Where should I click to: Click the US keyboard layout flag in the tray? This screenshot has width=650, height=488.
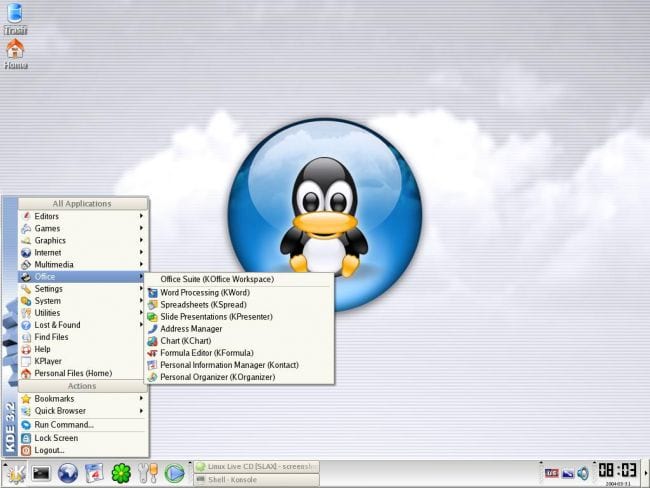click(551, 473)
